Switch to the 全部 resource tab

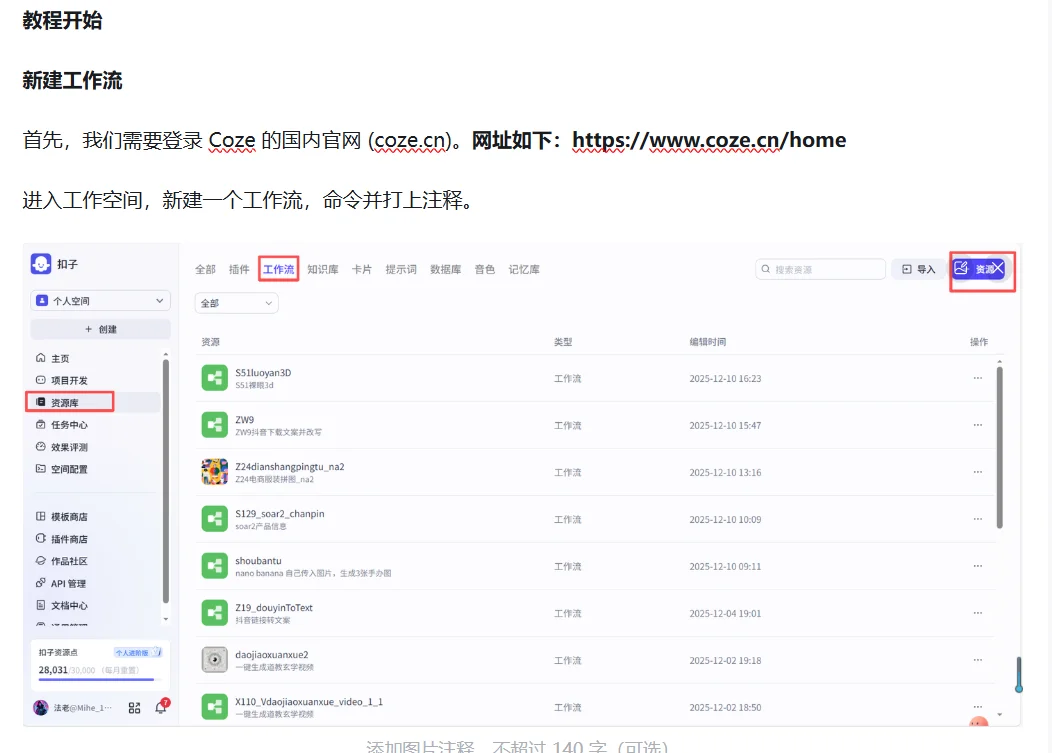[x=205, y=269]
